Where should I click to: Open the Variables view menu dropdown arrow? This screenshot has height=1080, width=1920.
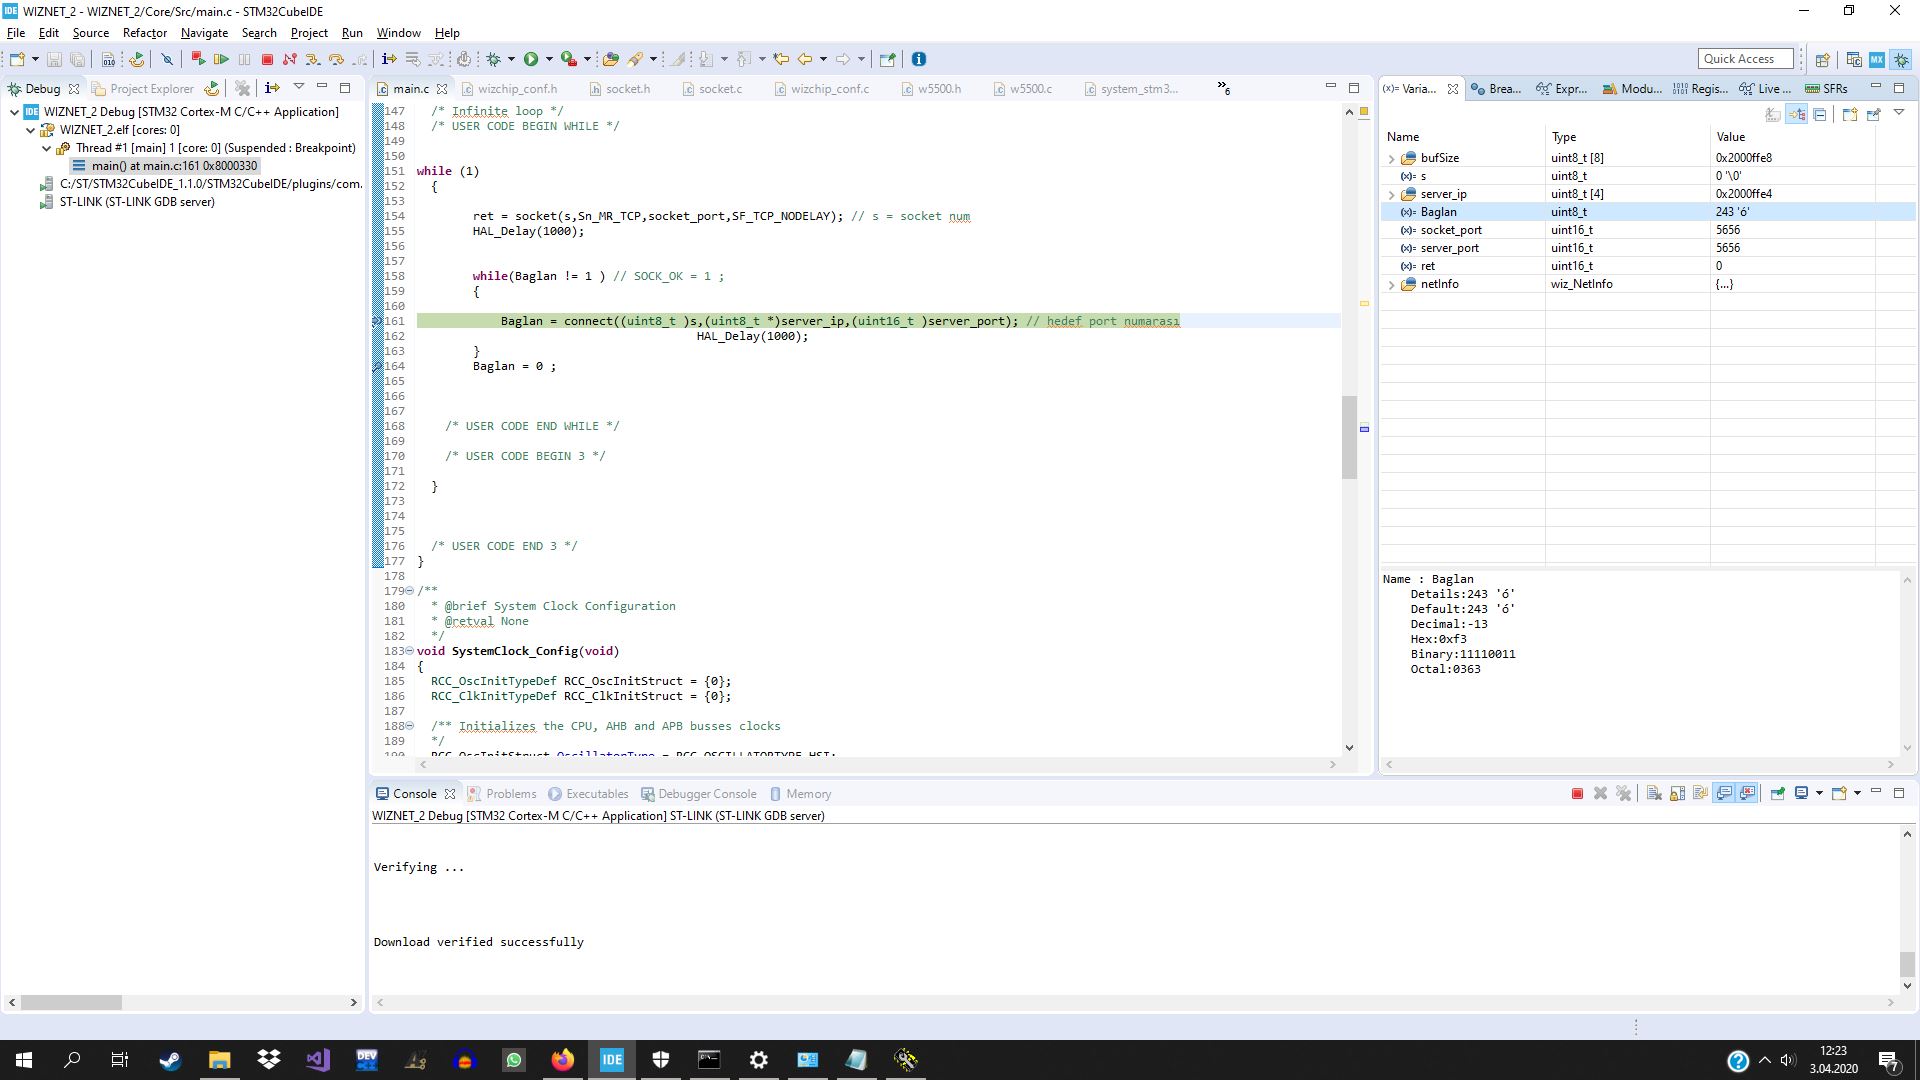1899,113
